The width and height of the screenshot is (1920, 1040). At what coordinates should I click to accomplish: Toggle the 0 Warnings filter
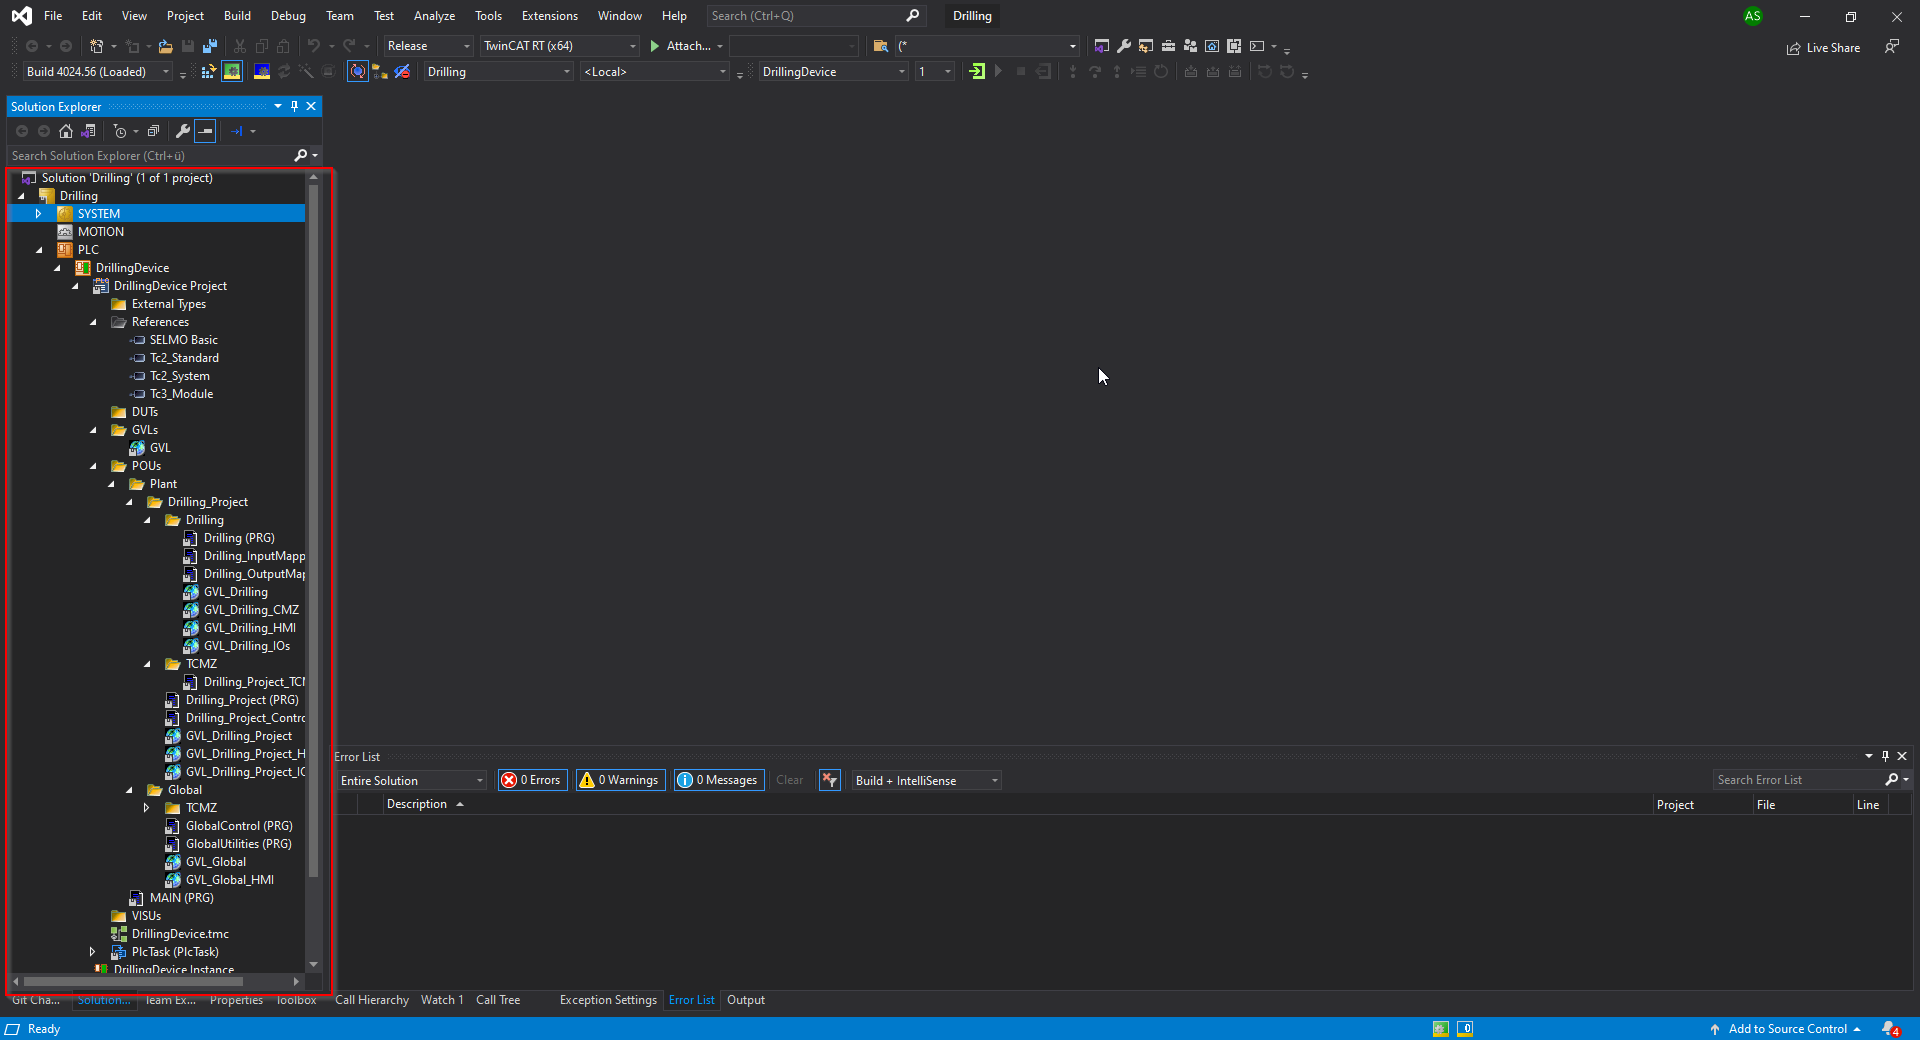coord(620,780)
